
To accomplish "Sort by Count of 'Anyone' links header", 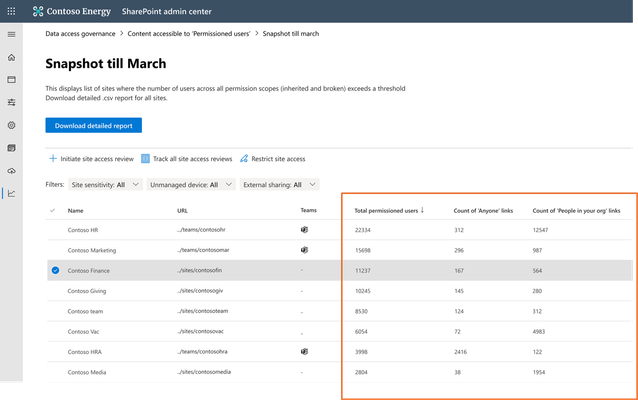I will pyautogui.click(x=483, y=210).
